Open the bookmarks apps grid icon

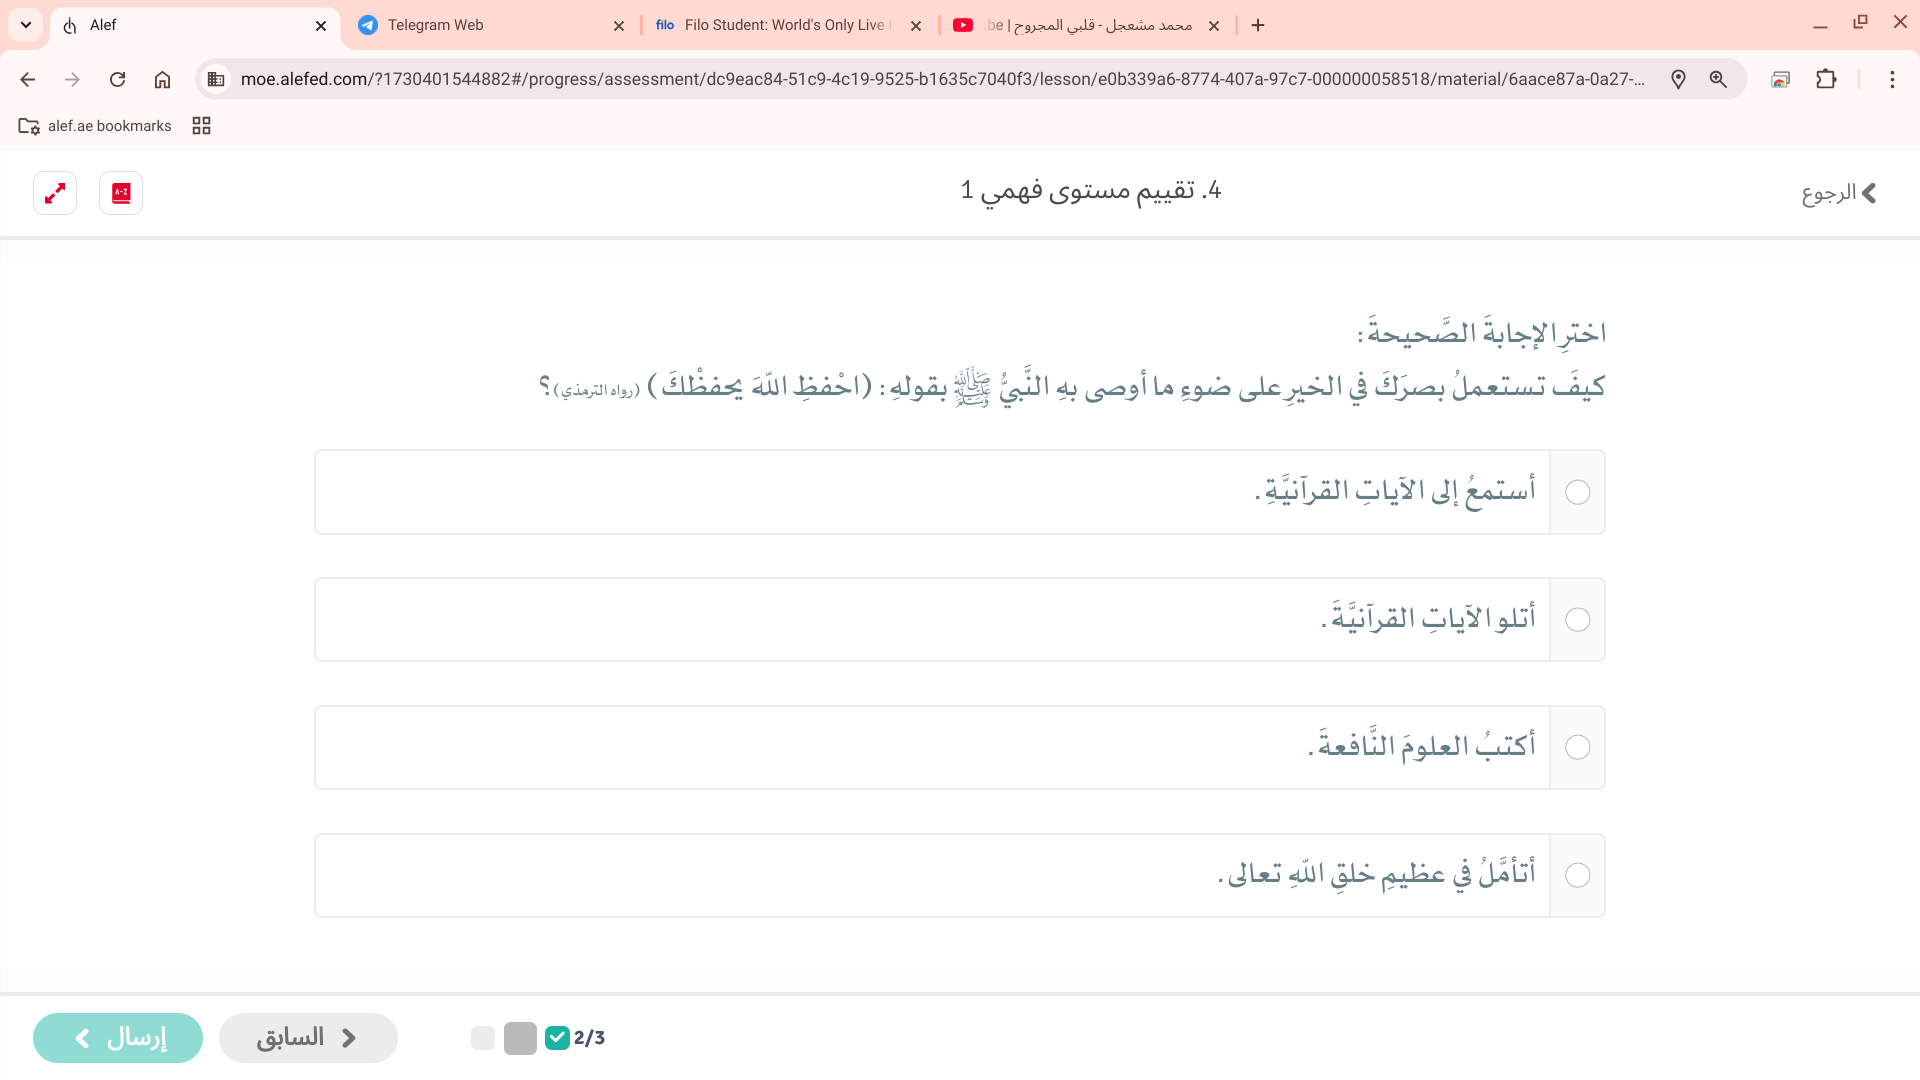[x=201, y=126]
